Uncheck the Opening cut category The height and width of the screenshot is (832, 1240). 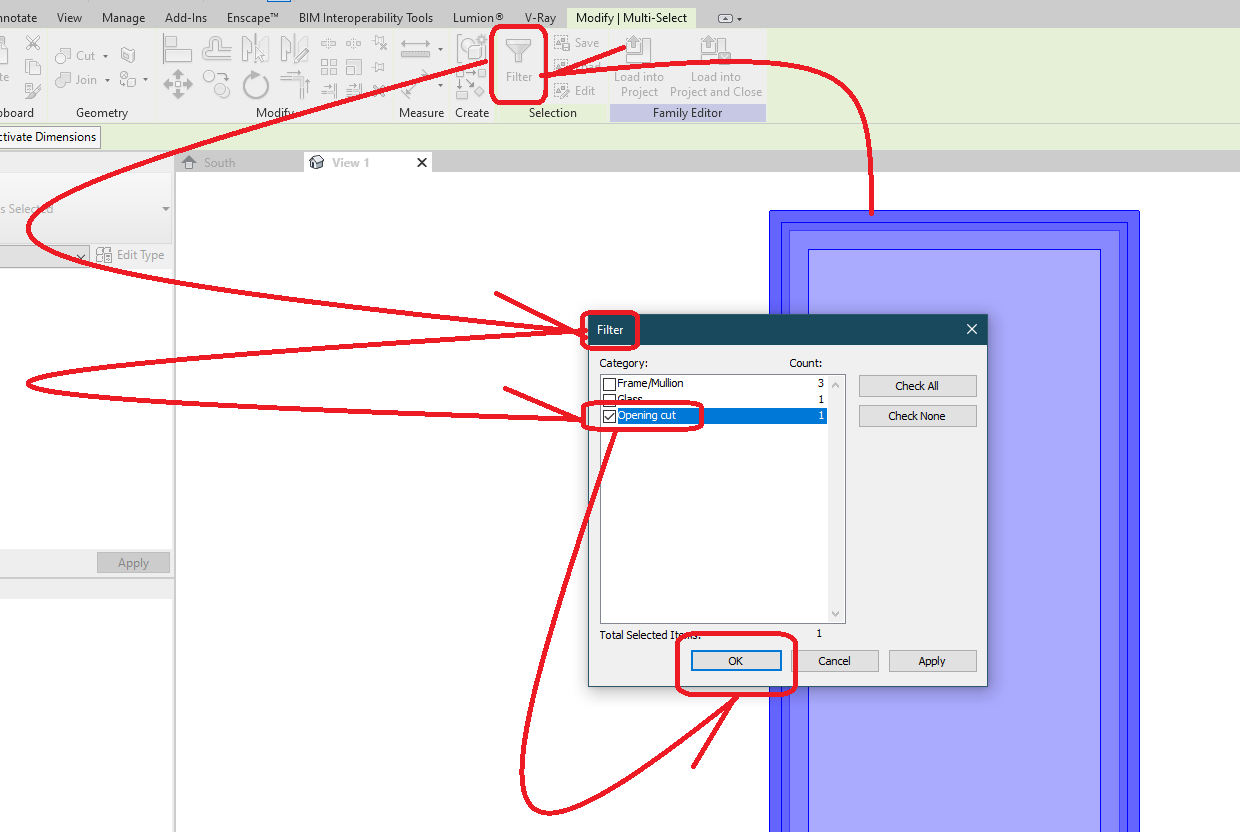click(x=609, y=415)
